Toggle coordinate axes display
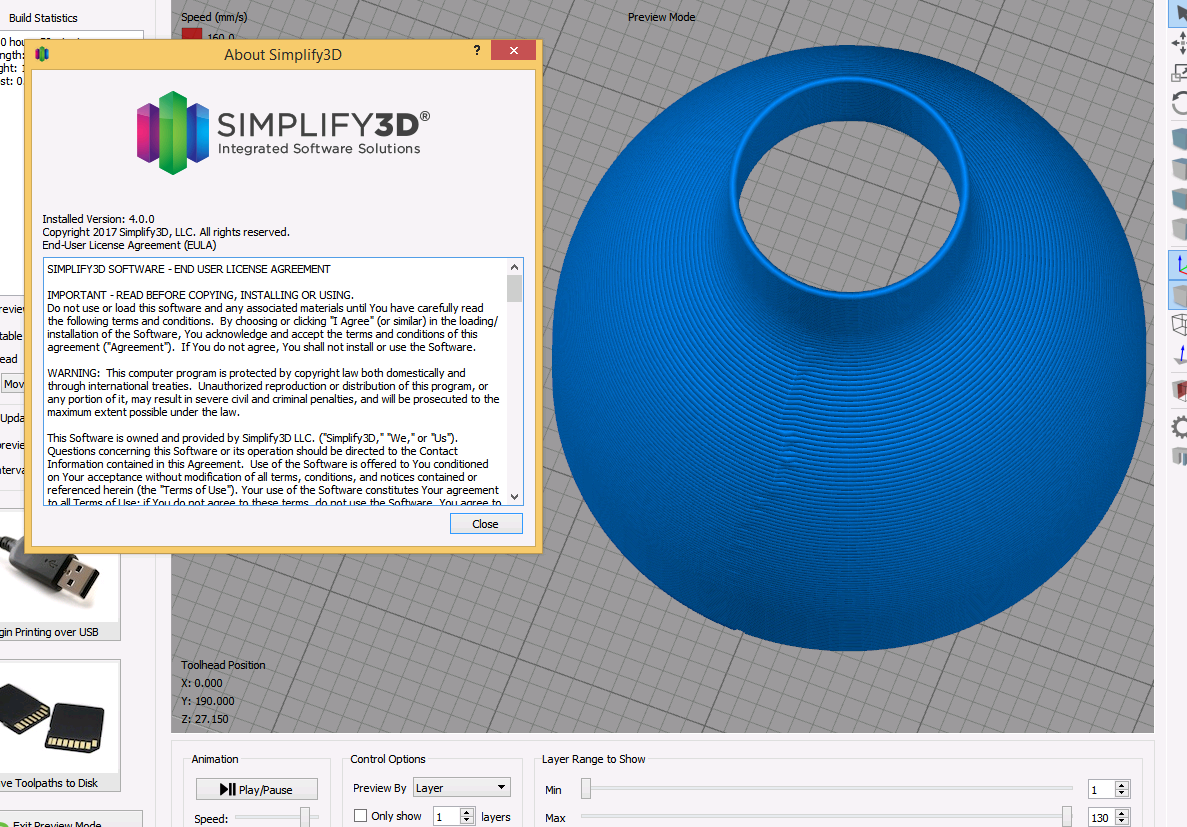The width and height of the screenshot is (1187, 827). pos(1179,264)
